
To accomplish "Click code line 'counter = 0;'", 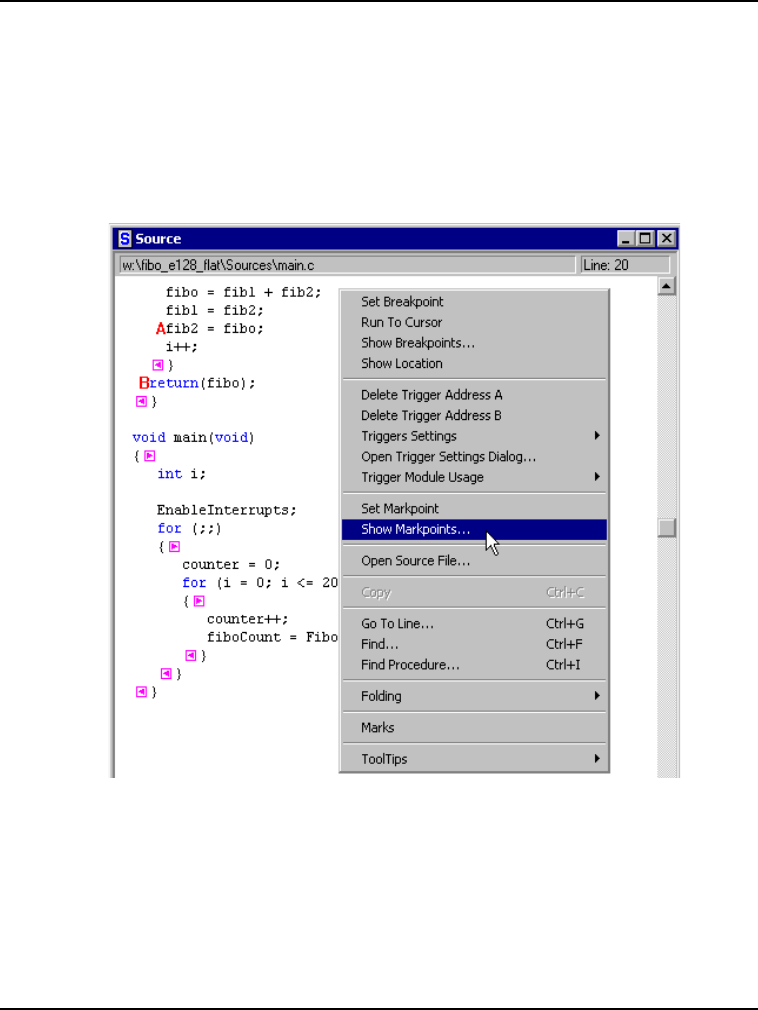I will [231, 565].
